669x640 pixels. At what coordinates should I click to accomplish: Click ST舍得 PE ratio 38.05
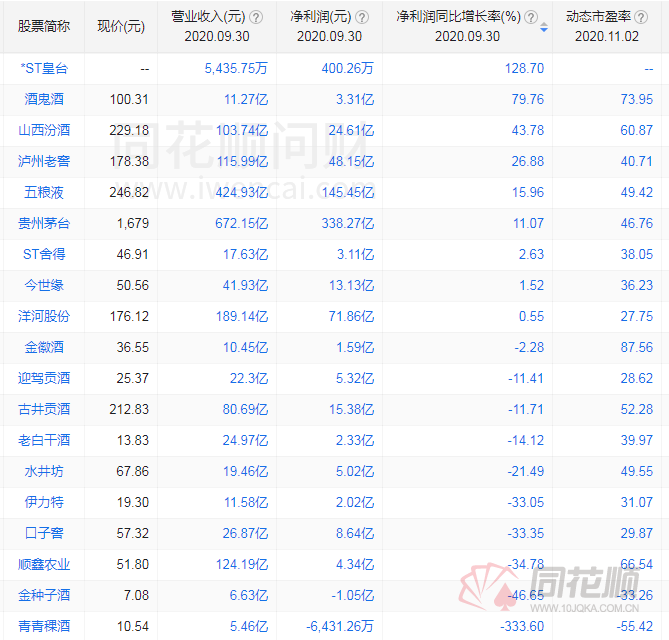coord(637,254)
